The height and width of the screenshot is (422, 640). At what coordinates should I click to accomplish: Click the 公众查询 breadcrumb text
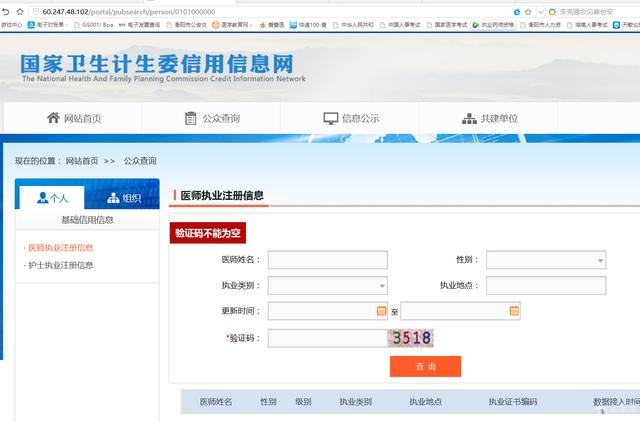(x=140, y=161)
